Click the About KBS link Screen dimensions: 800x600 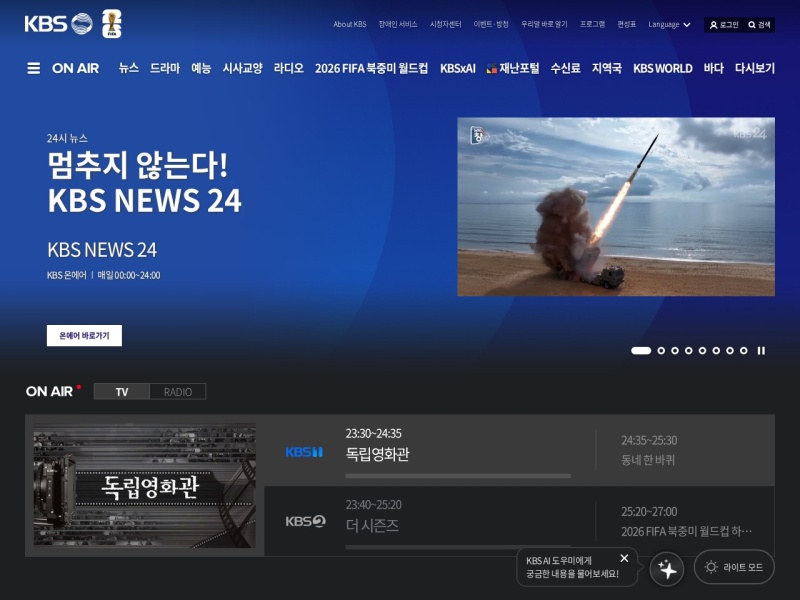click(350, 24)
